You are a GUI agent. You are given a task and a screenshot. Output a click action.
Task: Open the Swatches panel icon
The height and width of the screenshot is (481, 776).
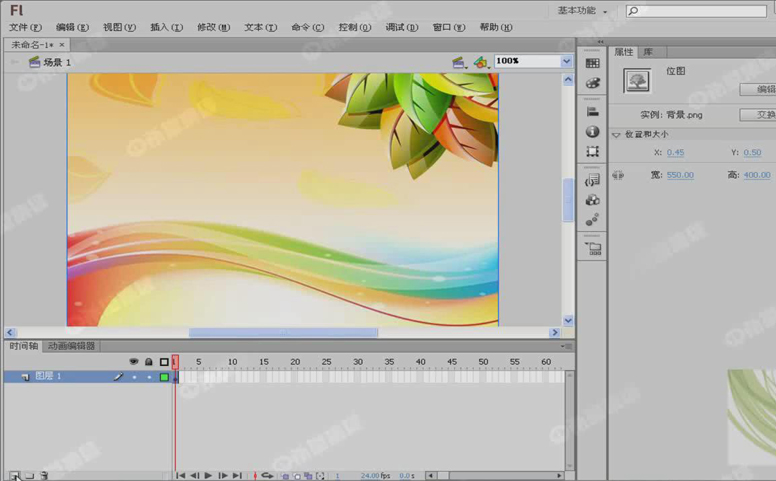coord(593,64)
